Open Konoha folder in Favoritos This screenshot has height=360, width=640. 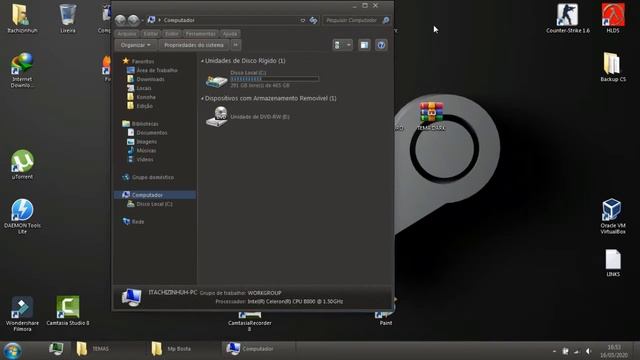(x=146, y=97)
